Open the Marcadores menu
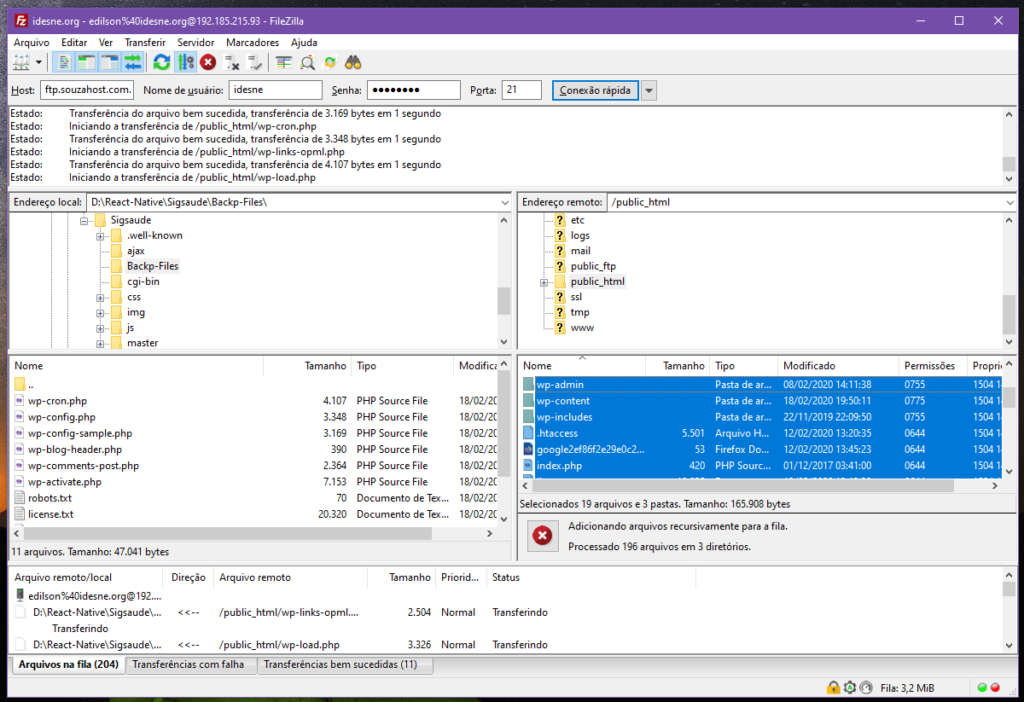This screenshot has height=702, width=1024. point(252,42)
